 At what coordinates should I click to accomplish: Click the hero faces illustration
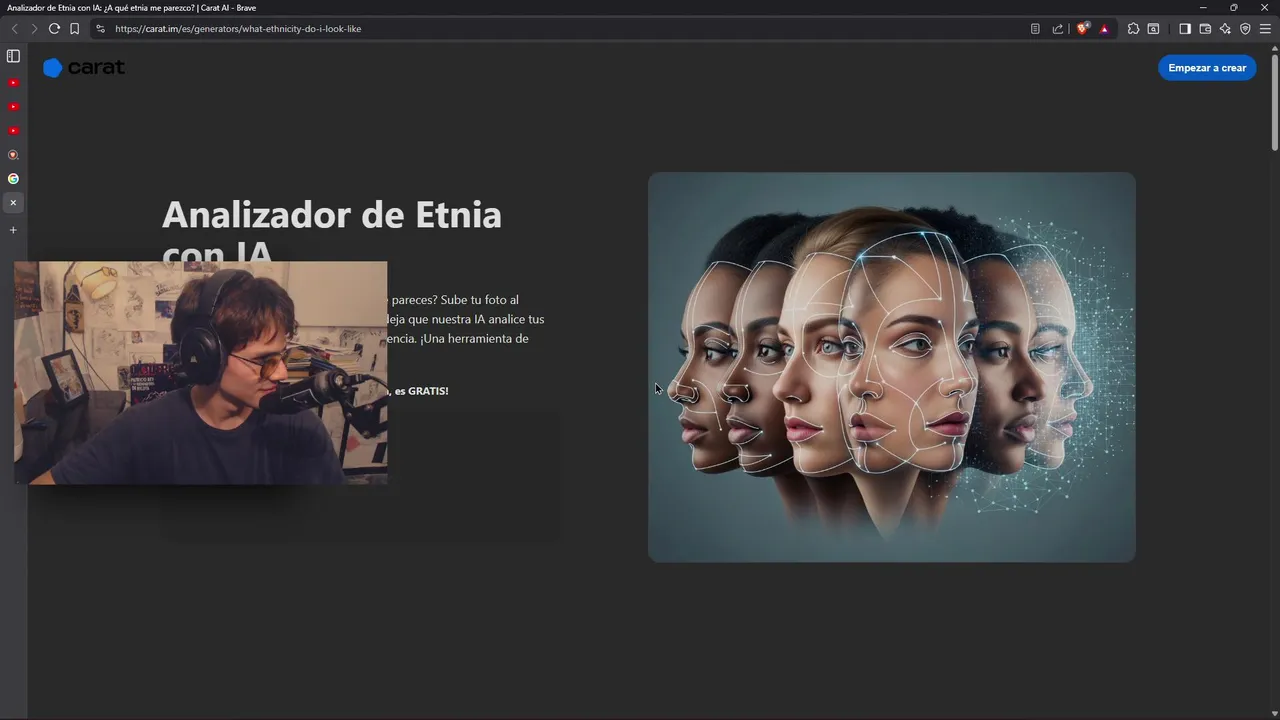tap(892, 367)
